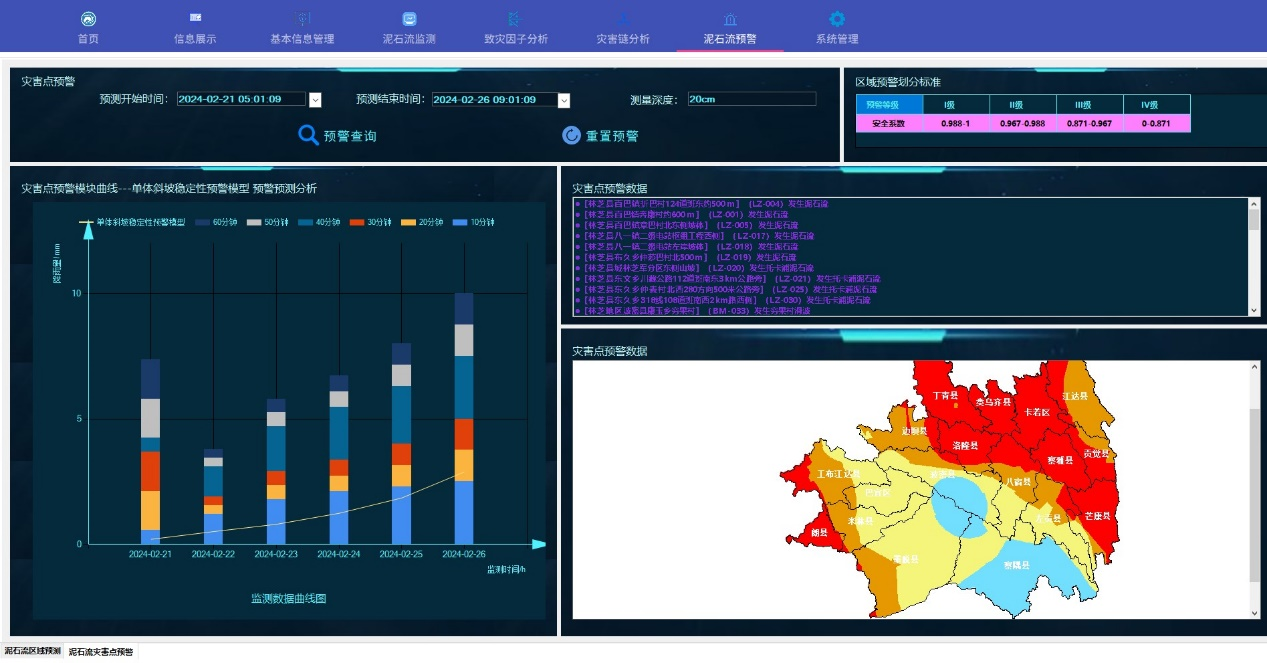
Task: Click the map panel scroll-down arrow
Action: [1255, 612]
